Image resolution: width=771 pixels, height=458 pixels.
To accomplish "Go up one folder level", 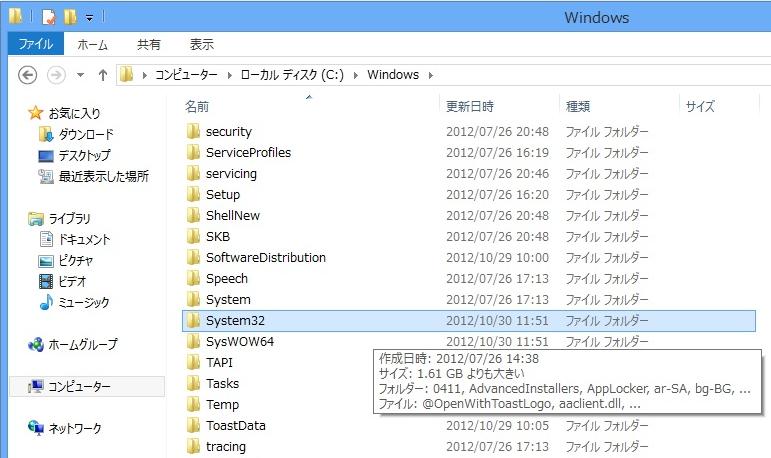I will tap(102, 75).
